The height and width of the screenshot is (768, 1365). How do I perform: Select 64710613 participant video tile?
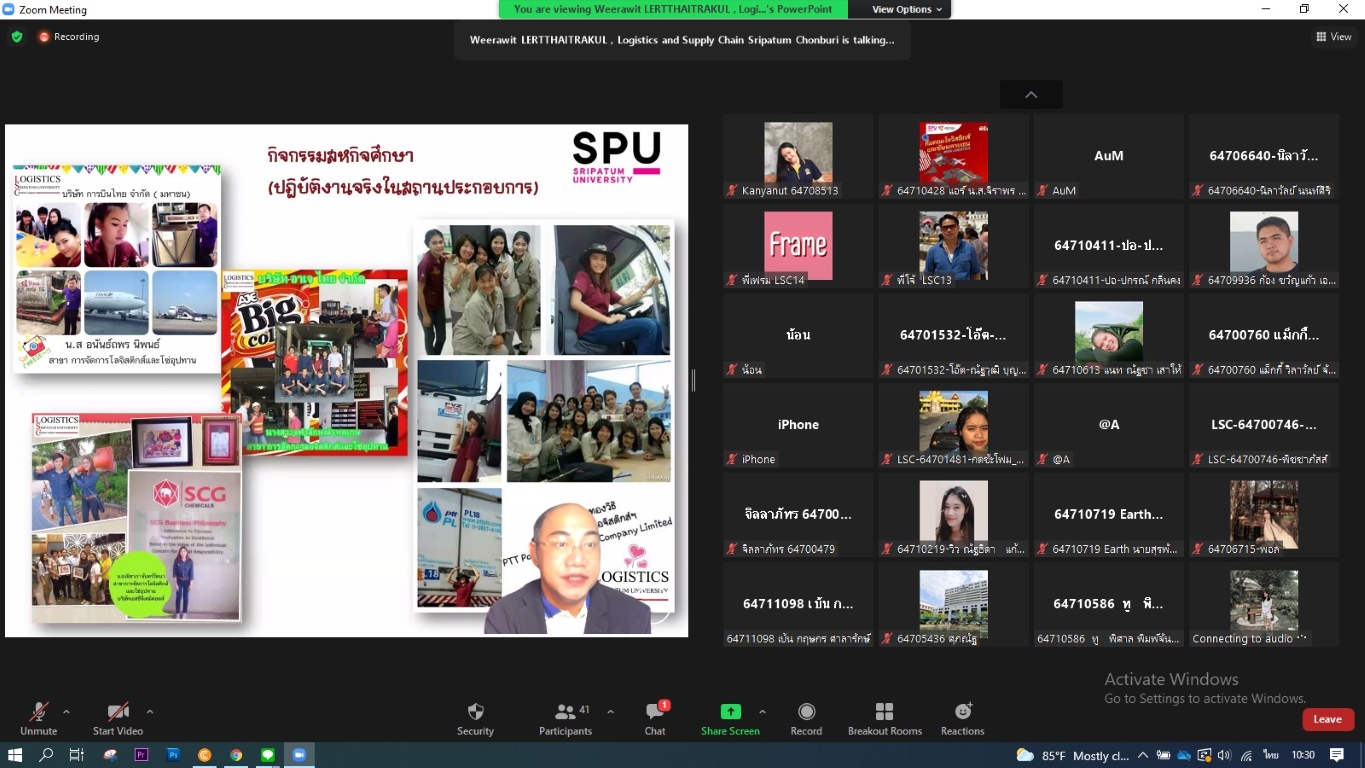tap(1108, 335)
